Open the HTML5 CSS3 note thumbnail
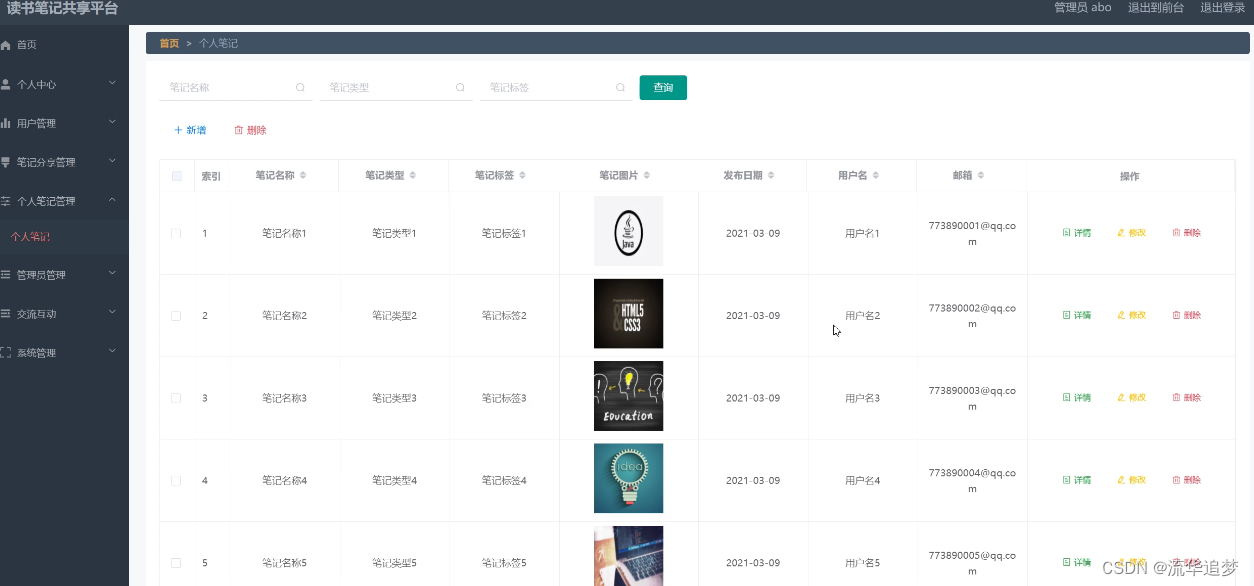Screen dimensions: 1254x586 pos(628,314)
